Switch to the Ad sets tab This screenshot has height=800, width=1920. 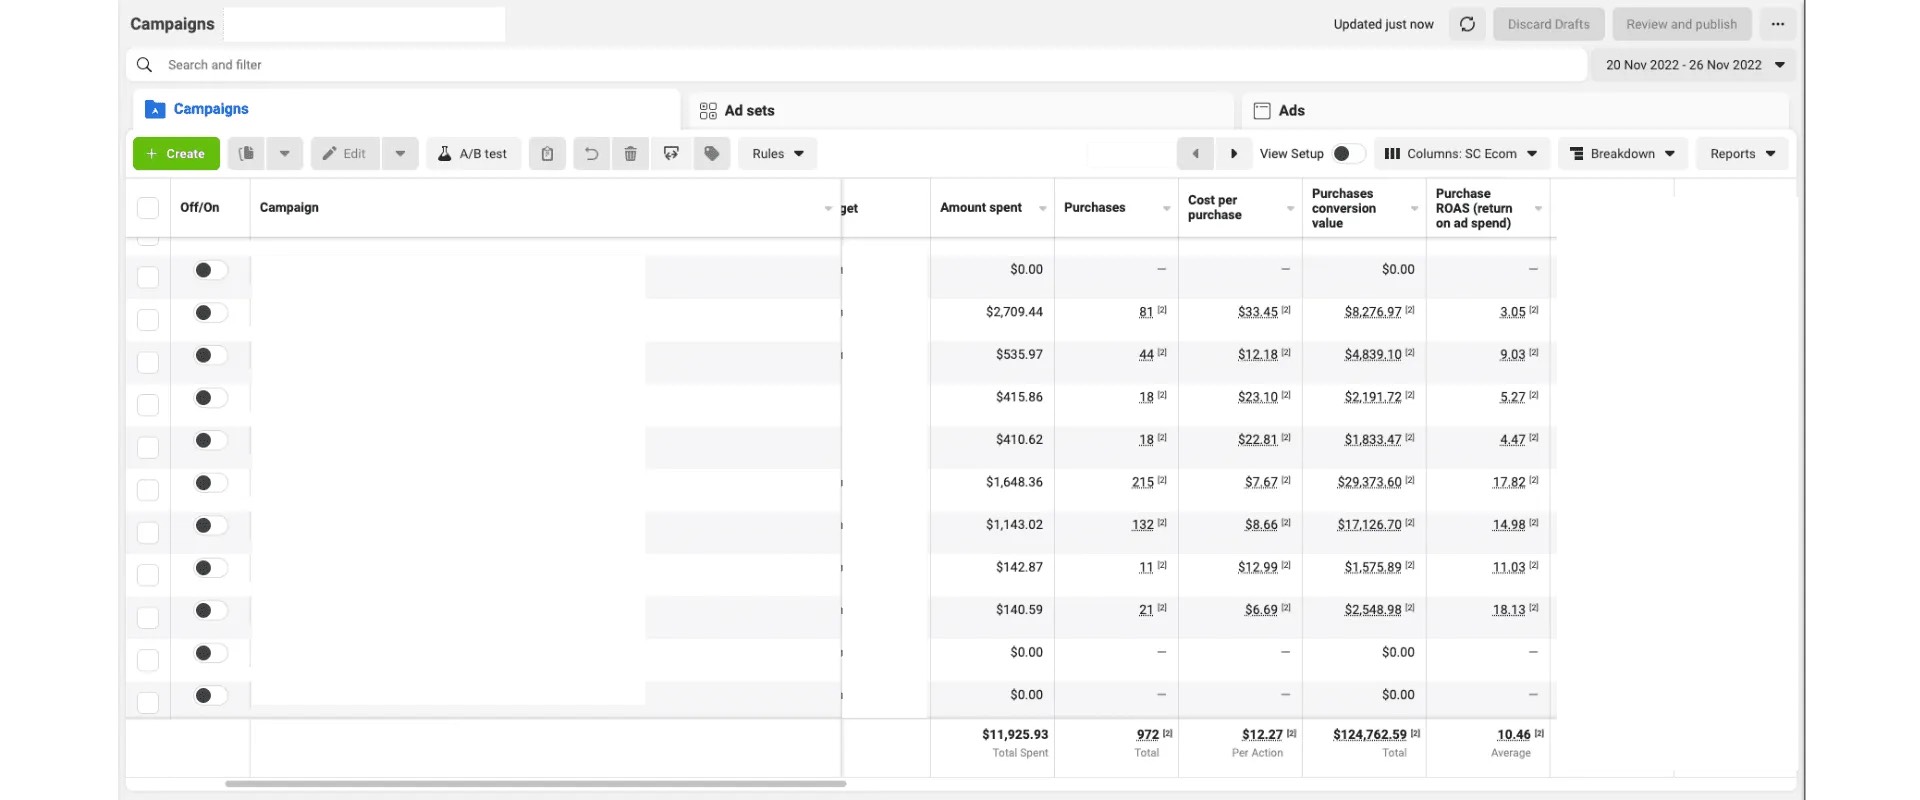pos(749,111)
